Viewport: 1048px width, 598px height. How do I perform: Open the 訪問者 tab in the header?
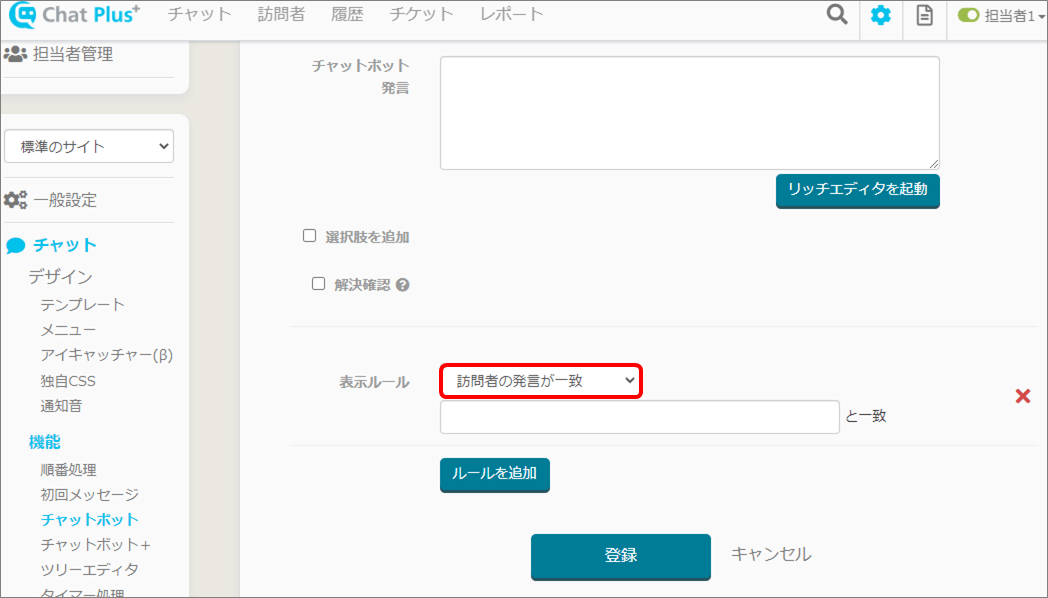281,14
